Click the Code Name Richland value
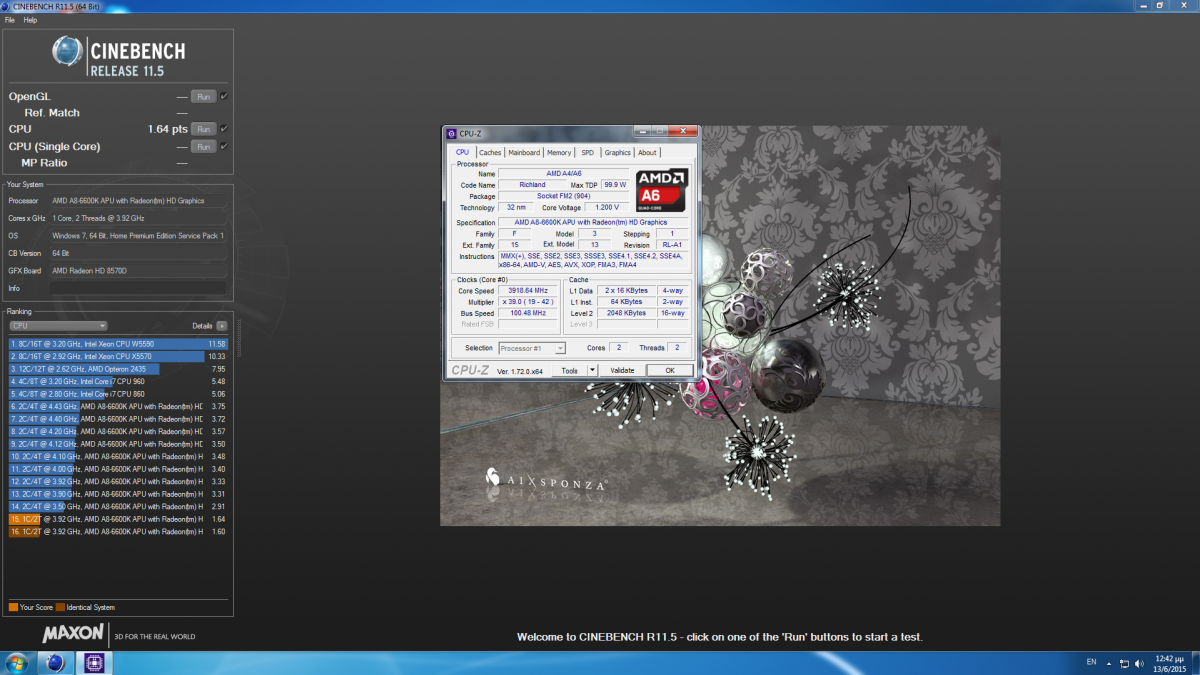Viewport: 1200px width, 675px height. point(532,185)
